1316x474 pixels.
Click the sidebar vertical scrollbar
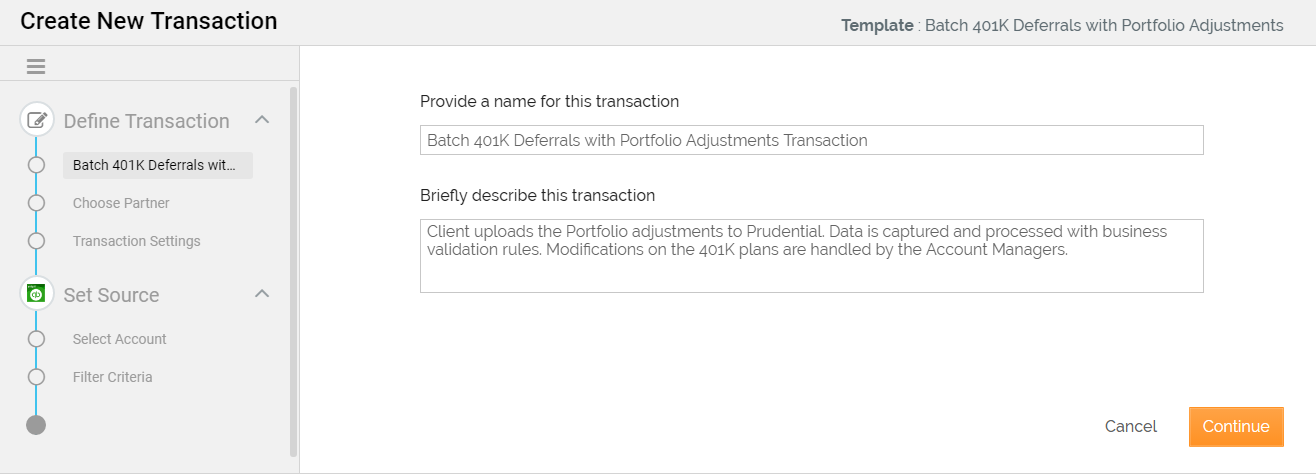[293, 270]
